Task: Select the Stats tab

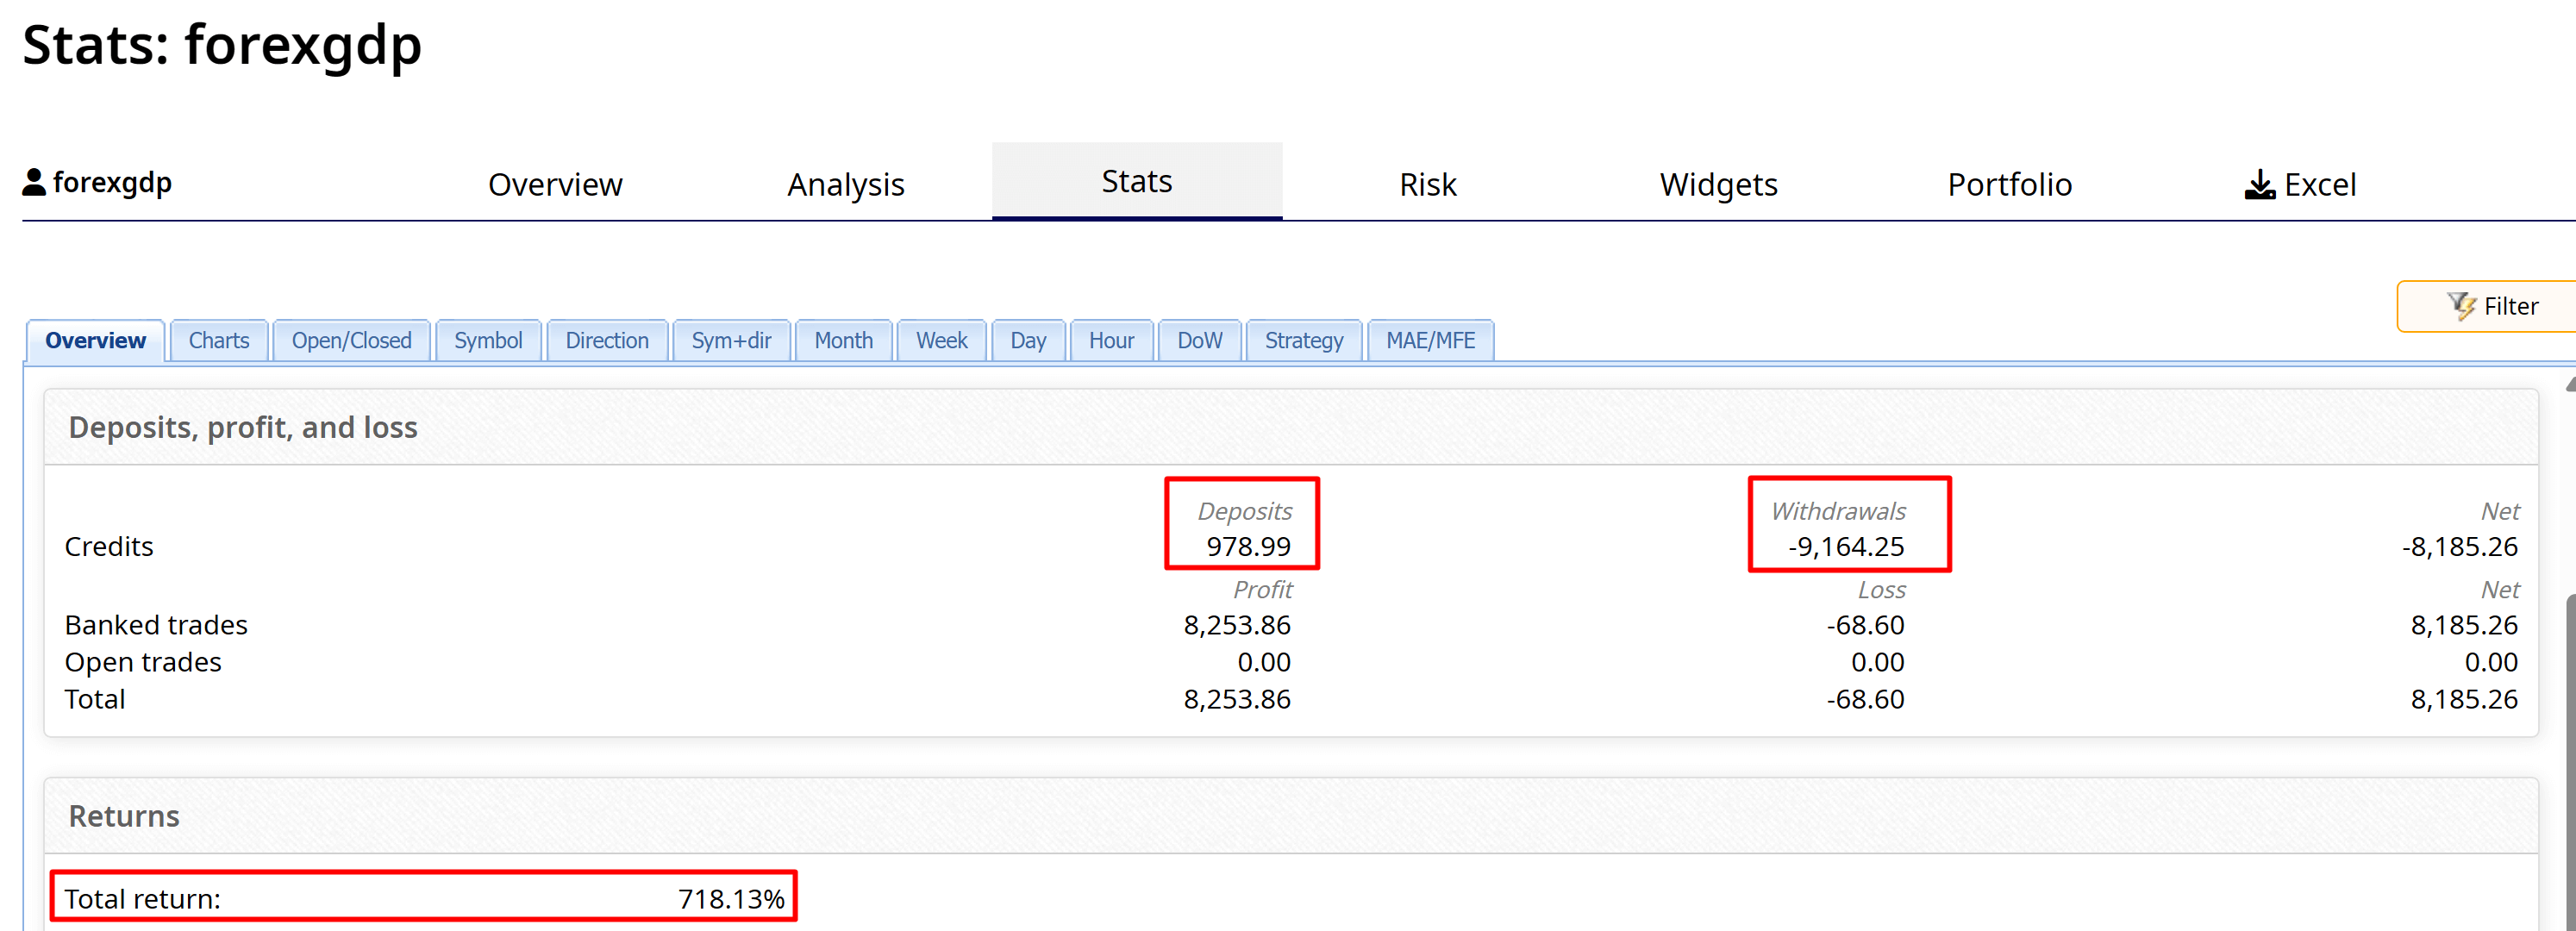Action: coord(1137,181)
